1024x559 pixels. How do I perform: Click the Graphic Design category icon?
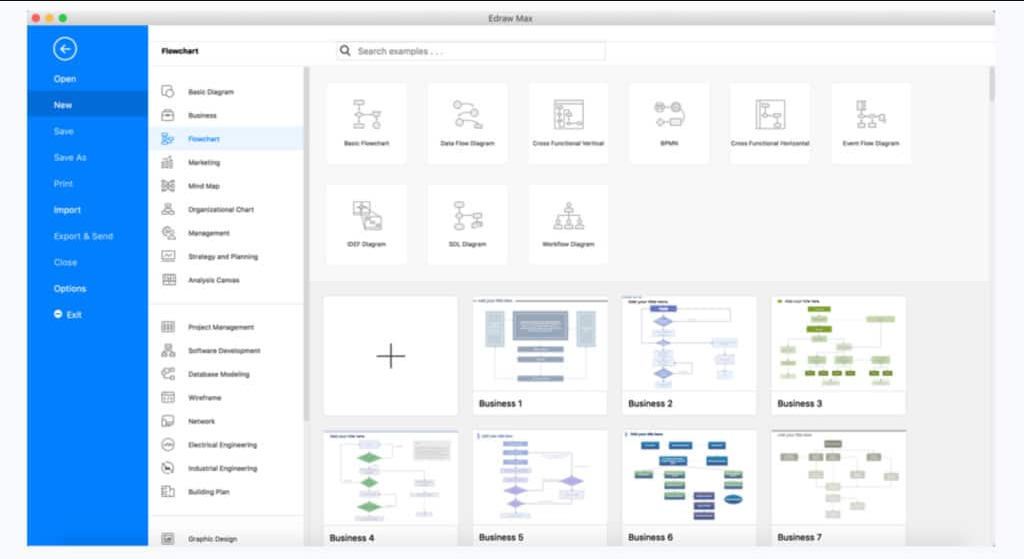(x=168, y=538)
